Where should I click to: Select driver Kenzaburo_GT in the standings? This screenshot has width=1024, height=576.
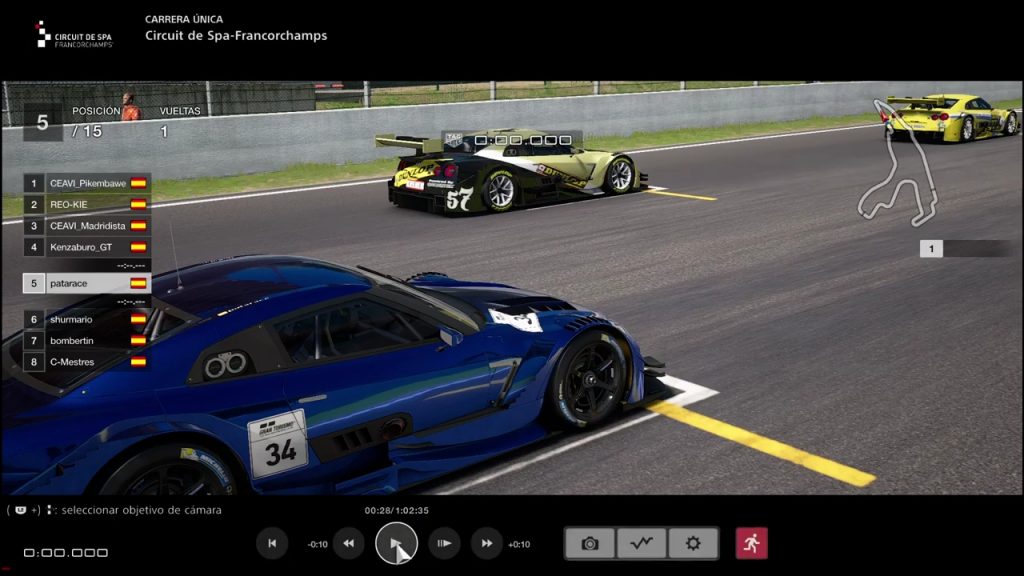click(87, 247)
